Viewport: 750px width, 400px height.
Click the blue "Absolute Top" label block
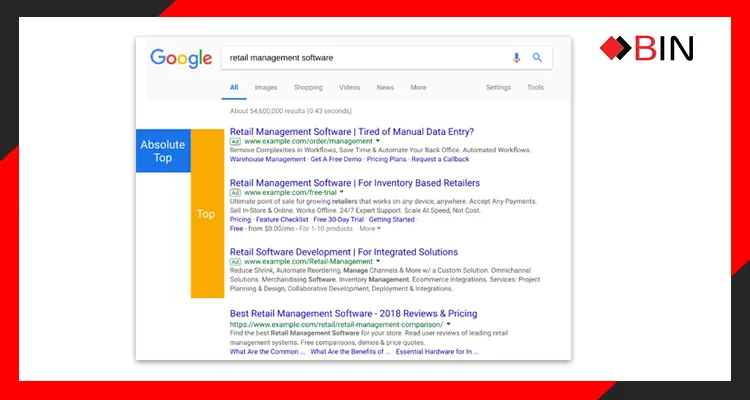(162, 151)
